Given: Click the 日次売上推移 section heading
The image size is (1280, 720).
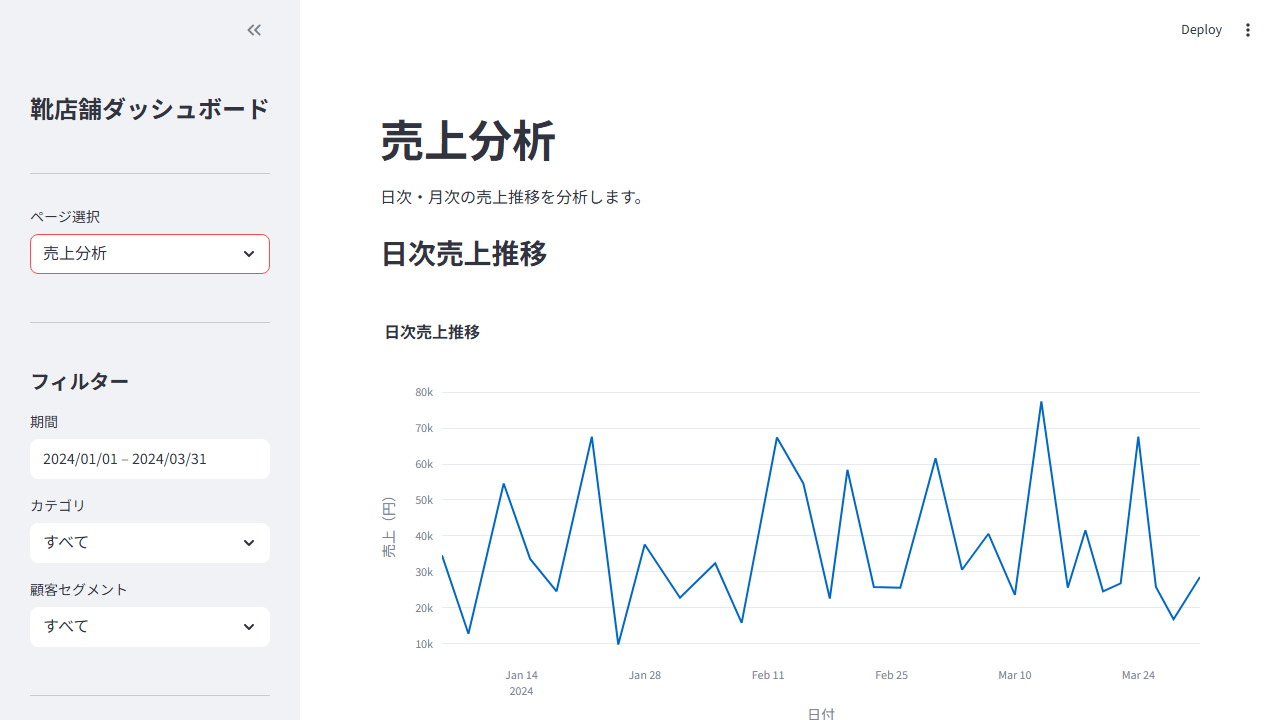Looking at the screenshot, I should [x=463, y=255].
